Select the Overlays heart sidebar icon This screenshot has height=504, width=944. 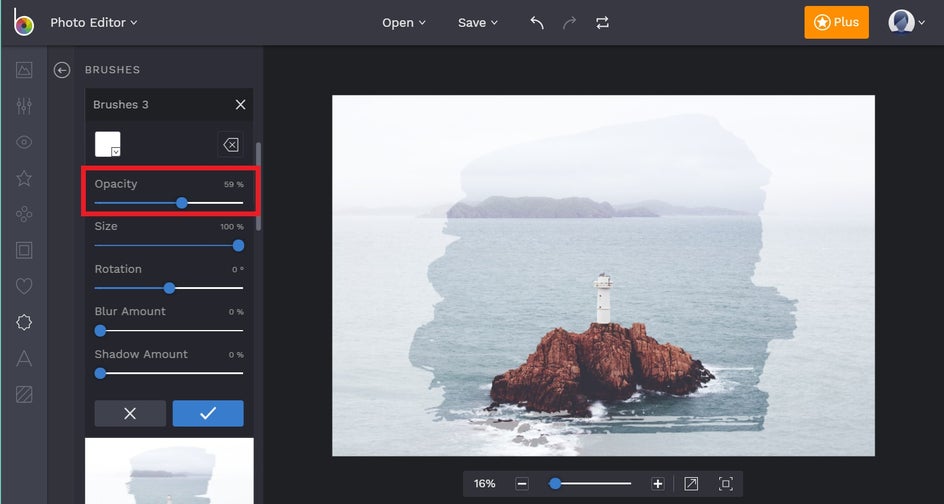point(24,286)
